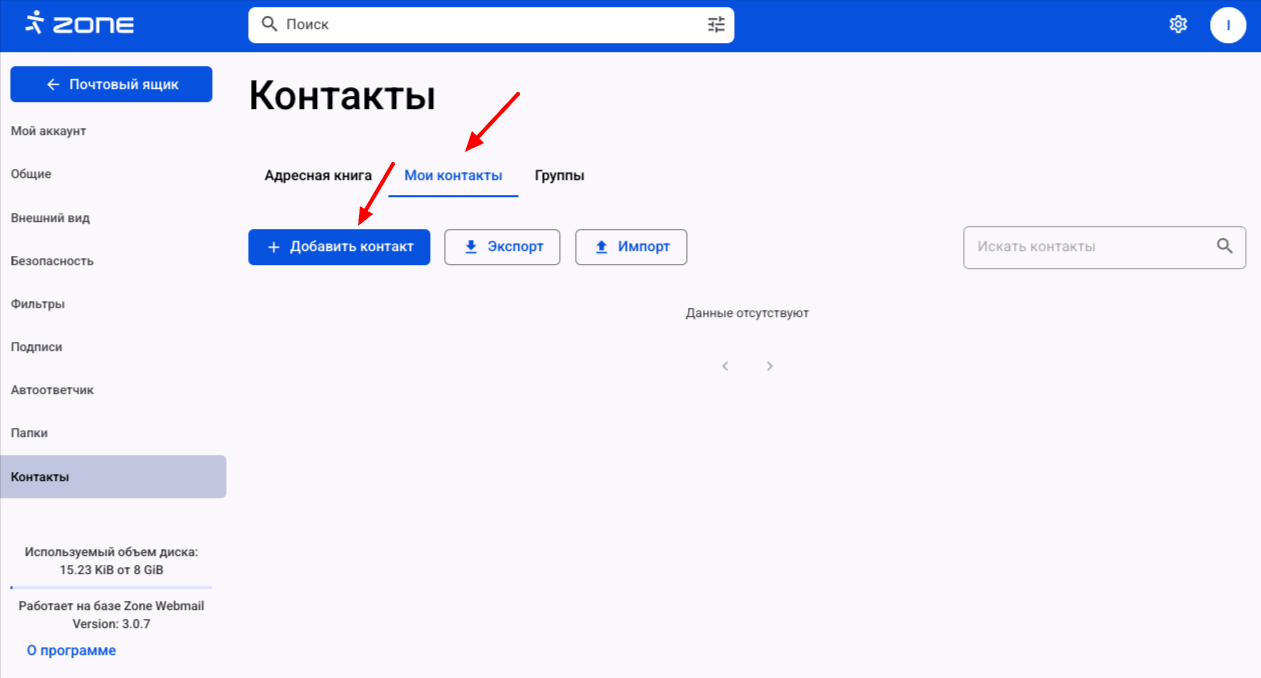1261x678 pixels.
Task: Go to previous page of contacts
Action: pyautogui.click(x=725, y=366)
